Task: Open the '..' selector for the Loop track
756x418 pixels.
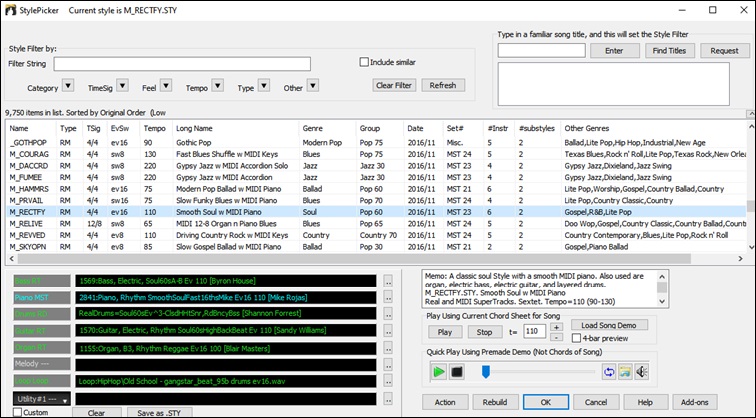Action: [x=388, y=381]
